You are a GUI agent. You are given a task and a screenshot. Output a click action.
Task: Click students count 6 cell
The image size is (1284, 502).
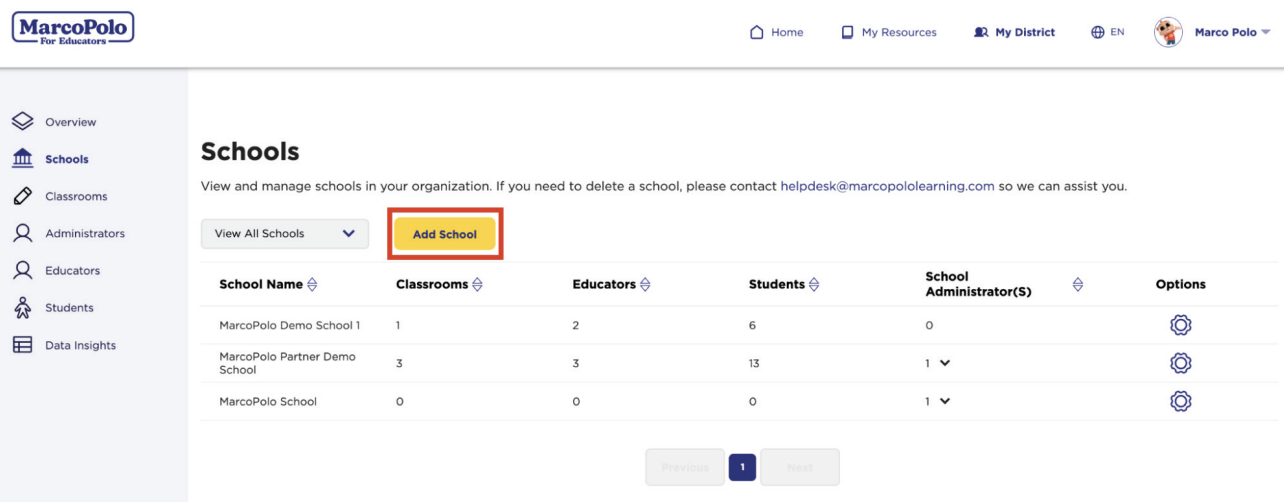pos(752,325)
